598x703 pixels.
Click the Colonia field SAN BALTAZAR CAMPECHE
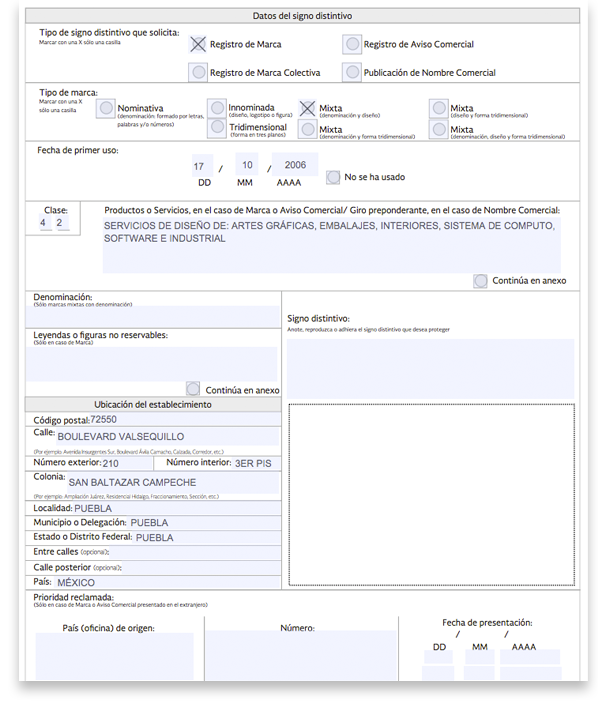point(173,483)
